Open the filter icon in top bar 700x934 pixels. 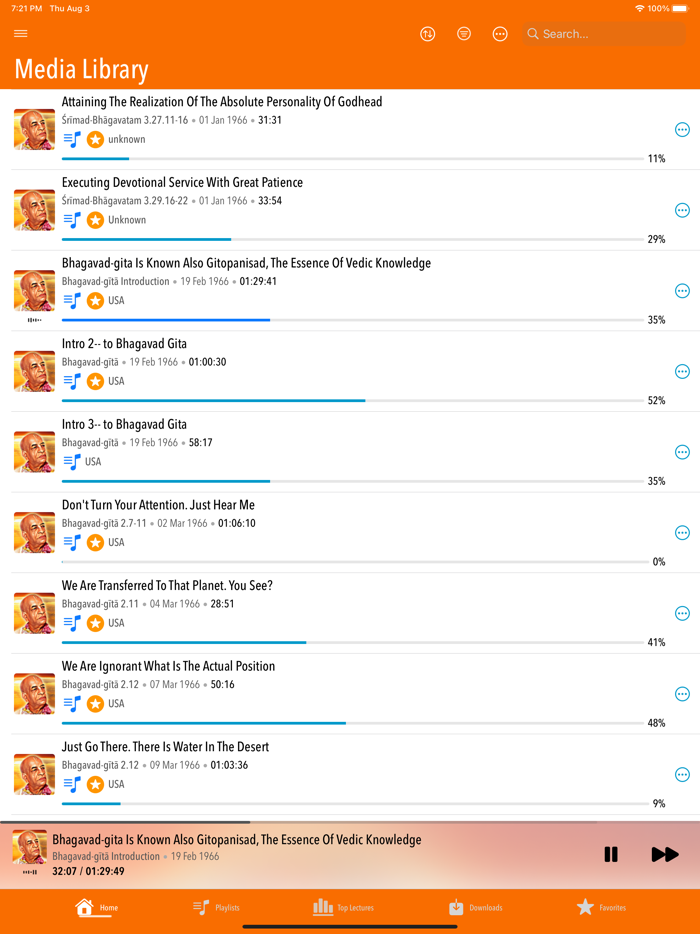point(464,34)
